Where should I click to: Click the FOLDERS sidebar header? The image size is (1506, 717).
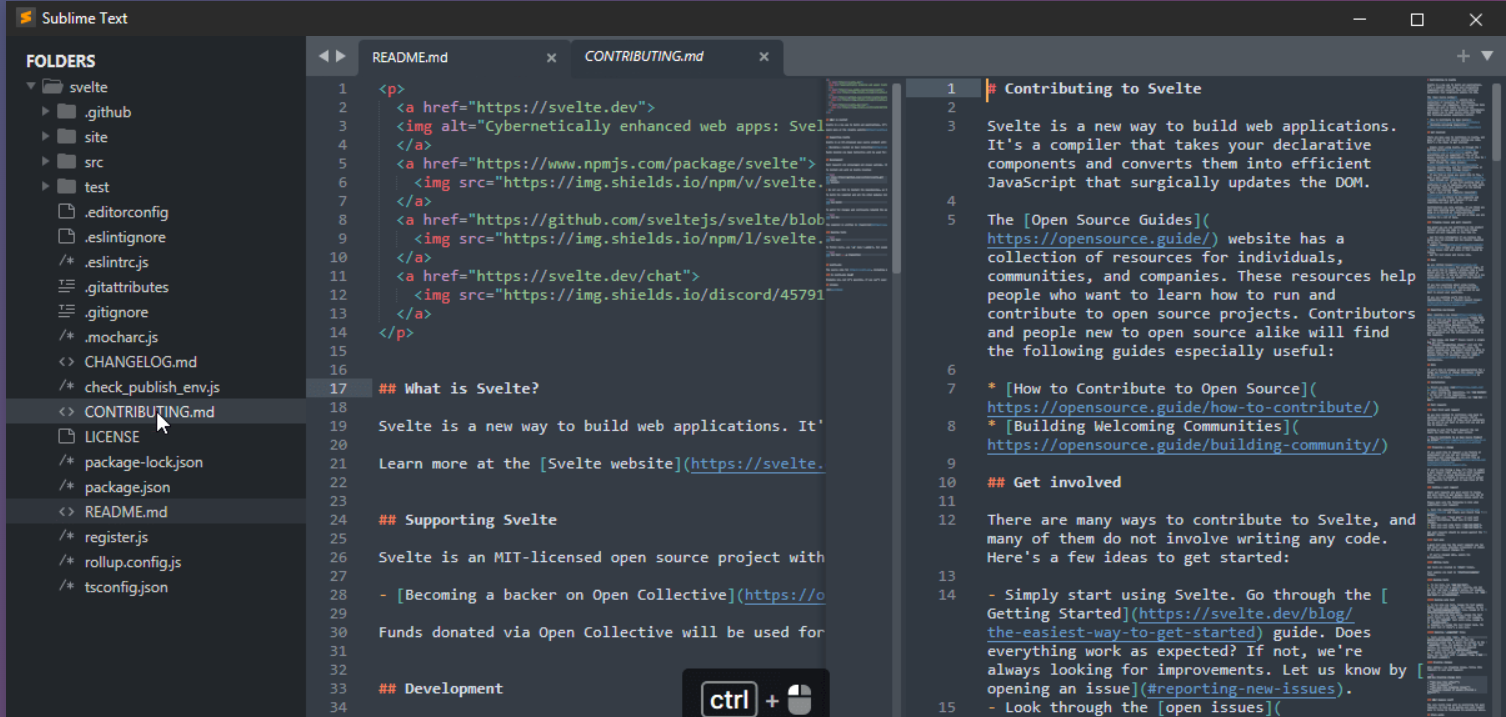[x=61, y=61]
